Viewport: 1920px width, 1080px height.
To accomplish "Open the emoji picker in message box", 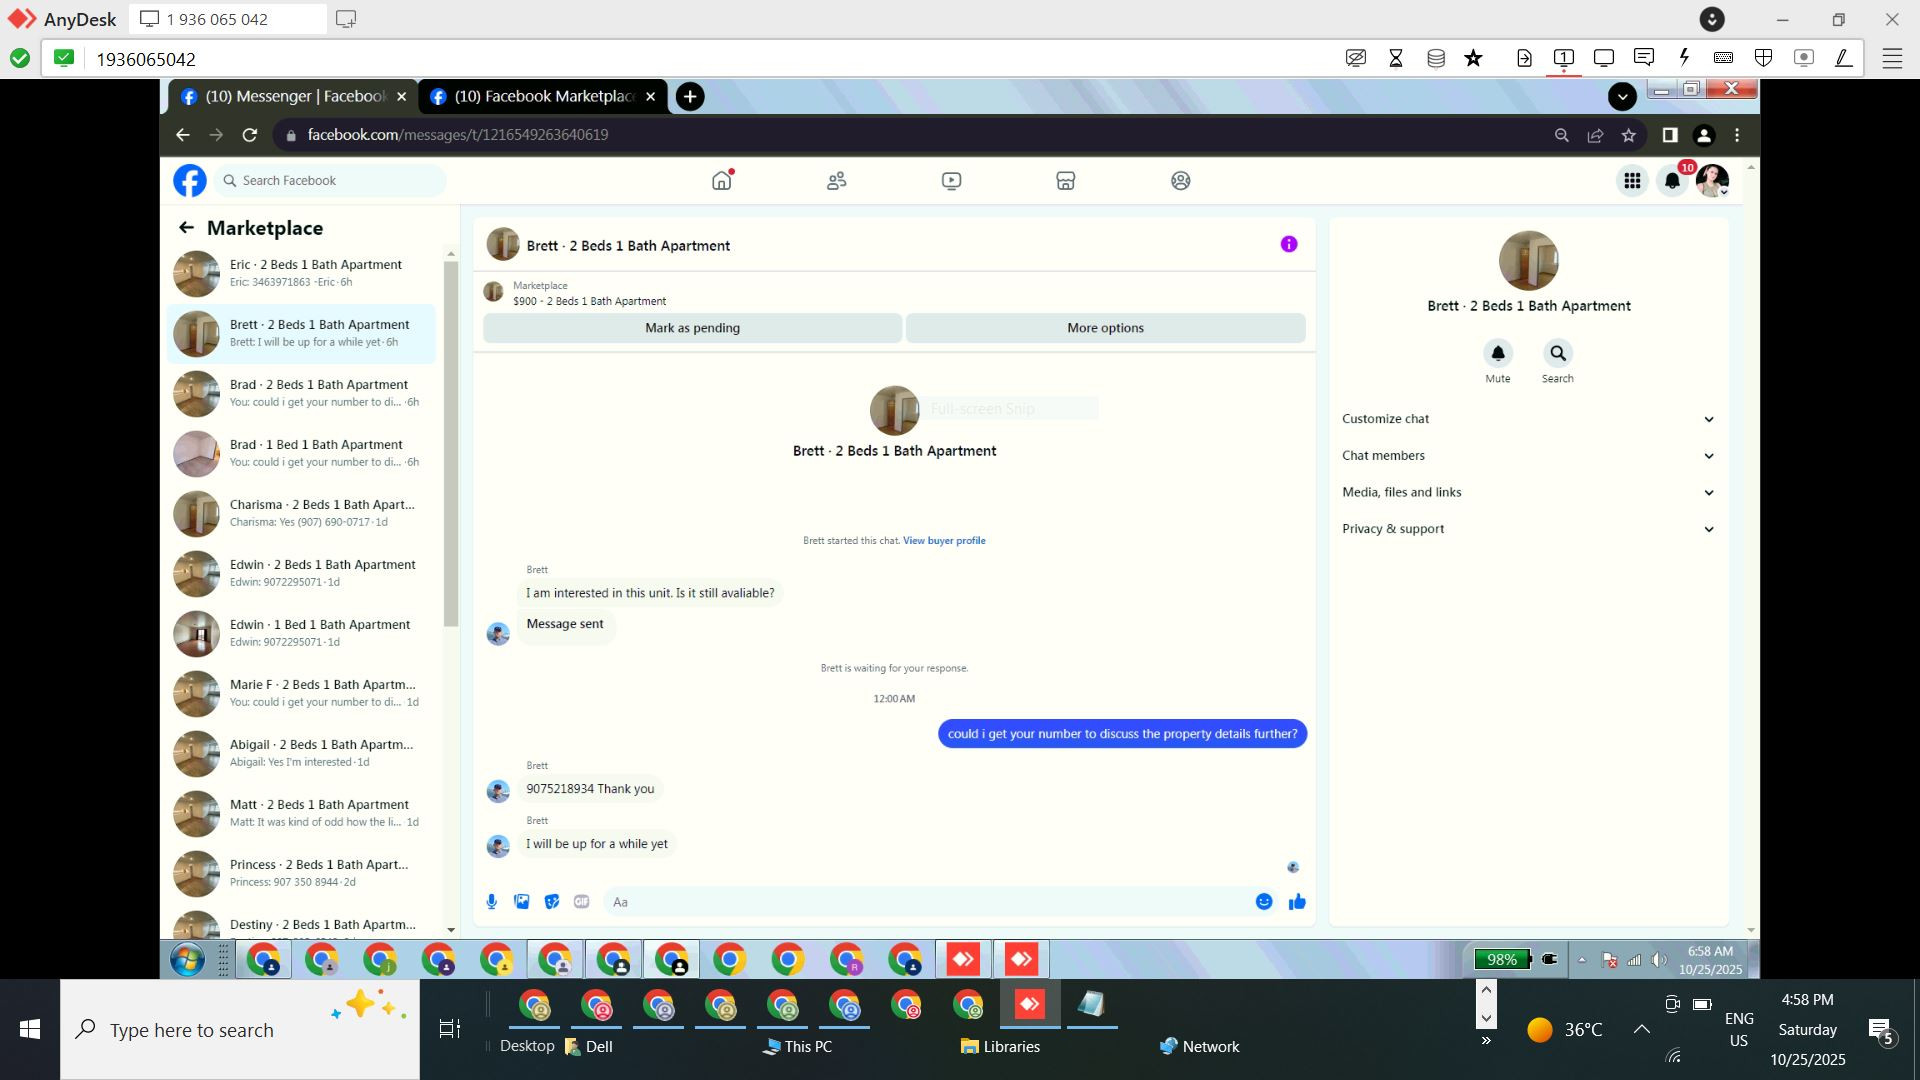I will (1264, 902).
